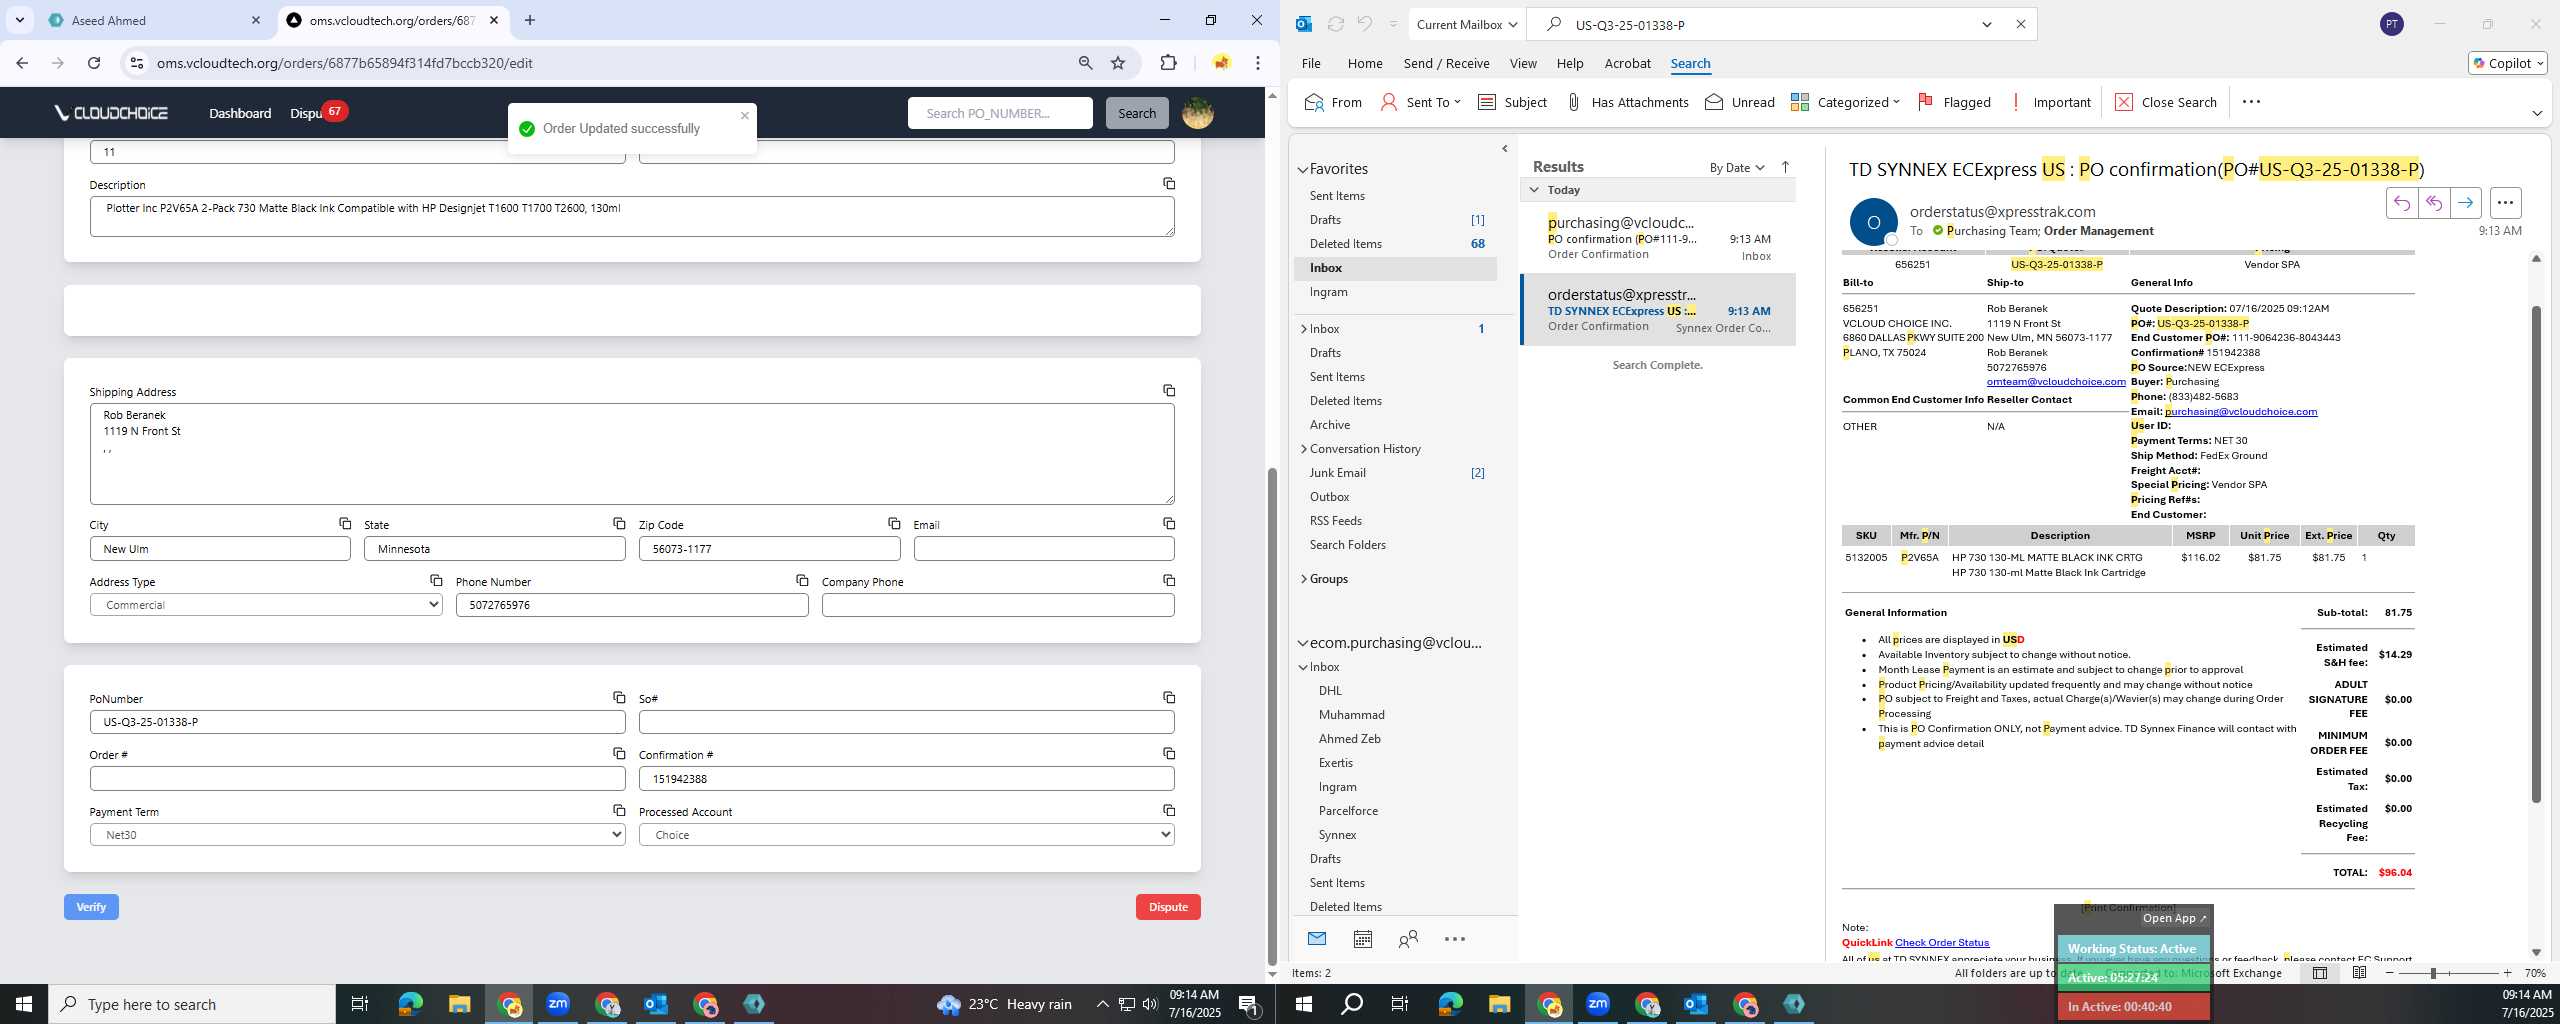Filter search by Has Attachments

(1627, 102)
